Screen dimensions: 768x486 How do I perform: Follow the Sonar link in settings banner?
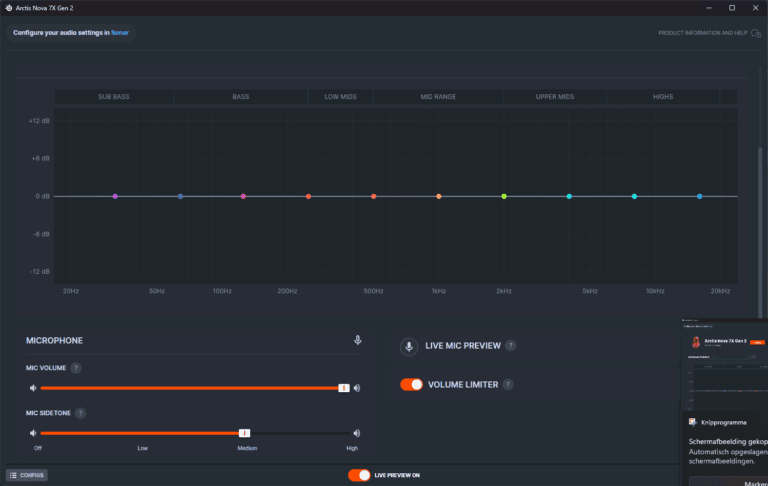[120, 32]
